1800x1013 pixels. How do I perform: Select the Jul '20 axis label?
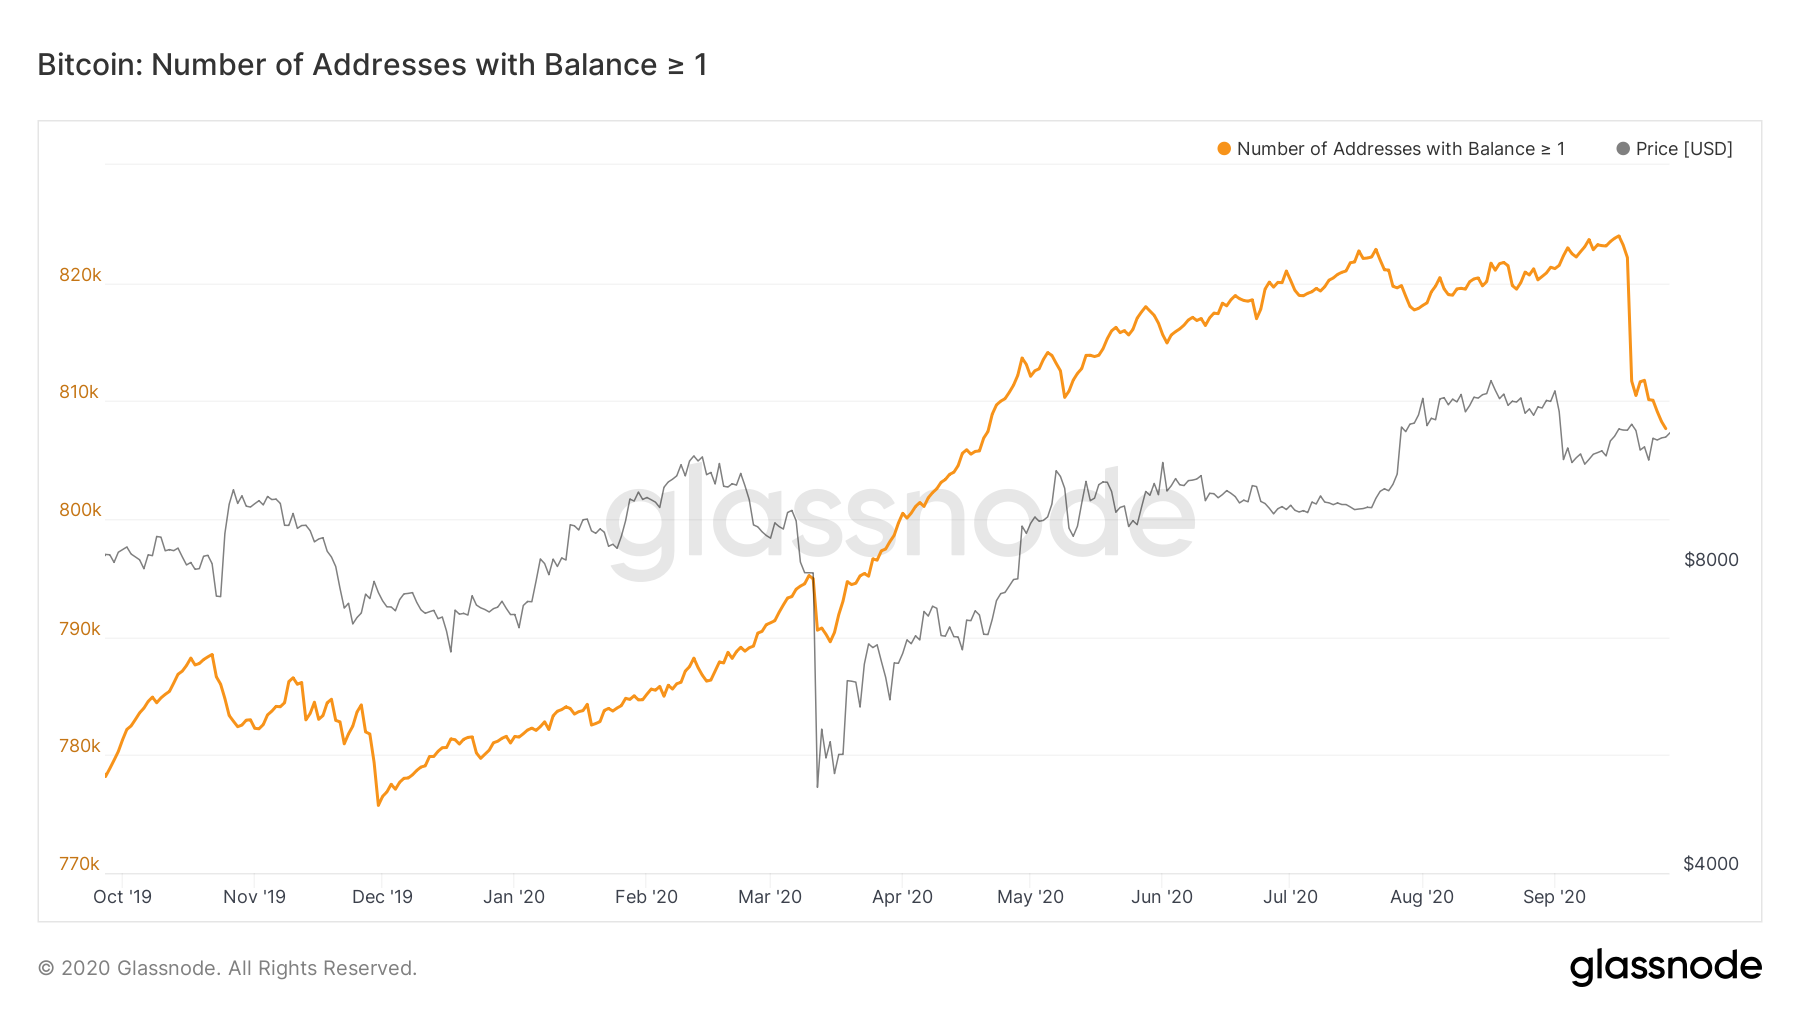tap(1290, 897)
